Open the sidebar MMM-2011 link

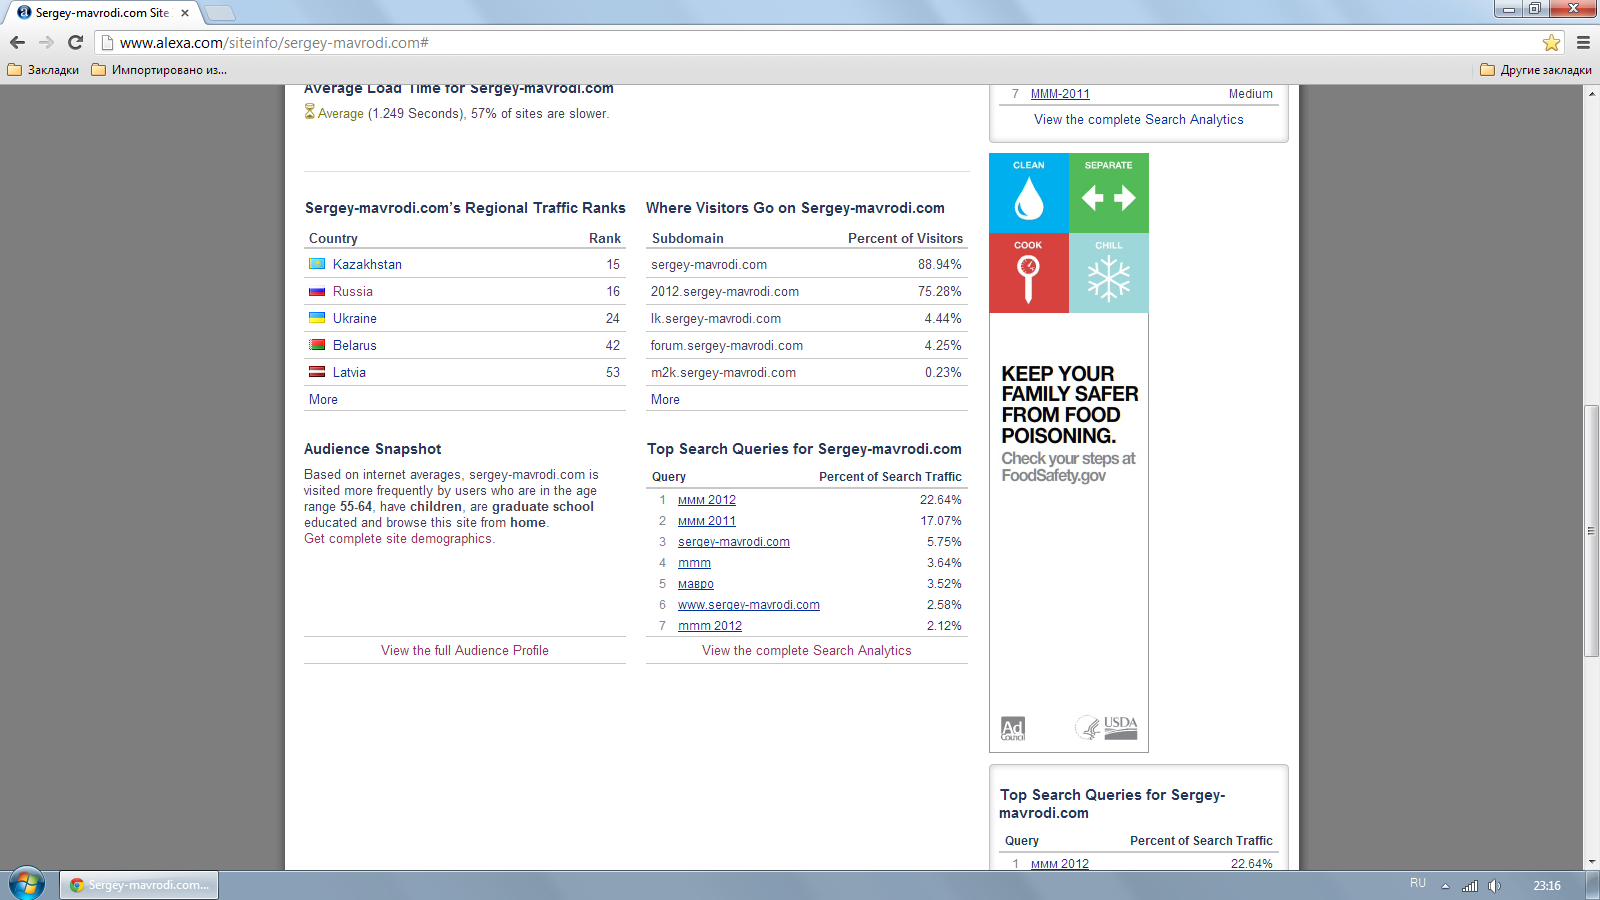1060,94
